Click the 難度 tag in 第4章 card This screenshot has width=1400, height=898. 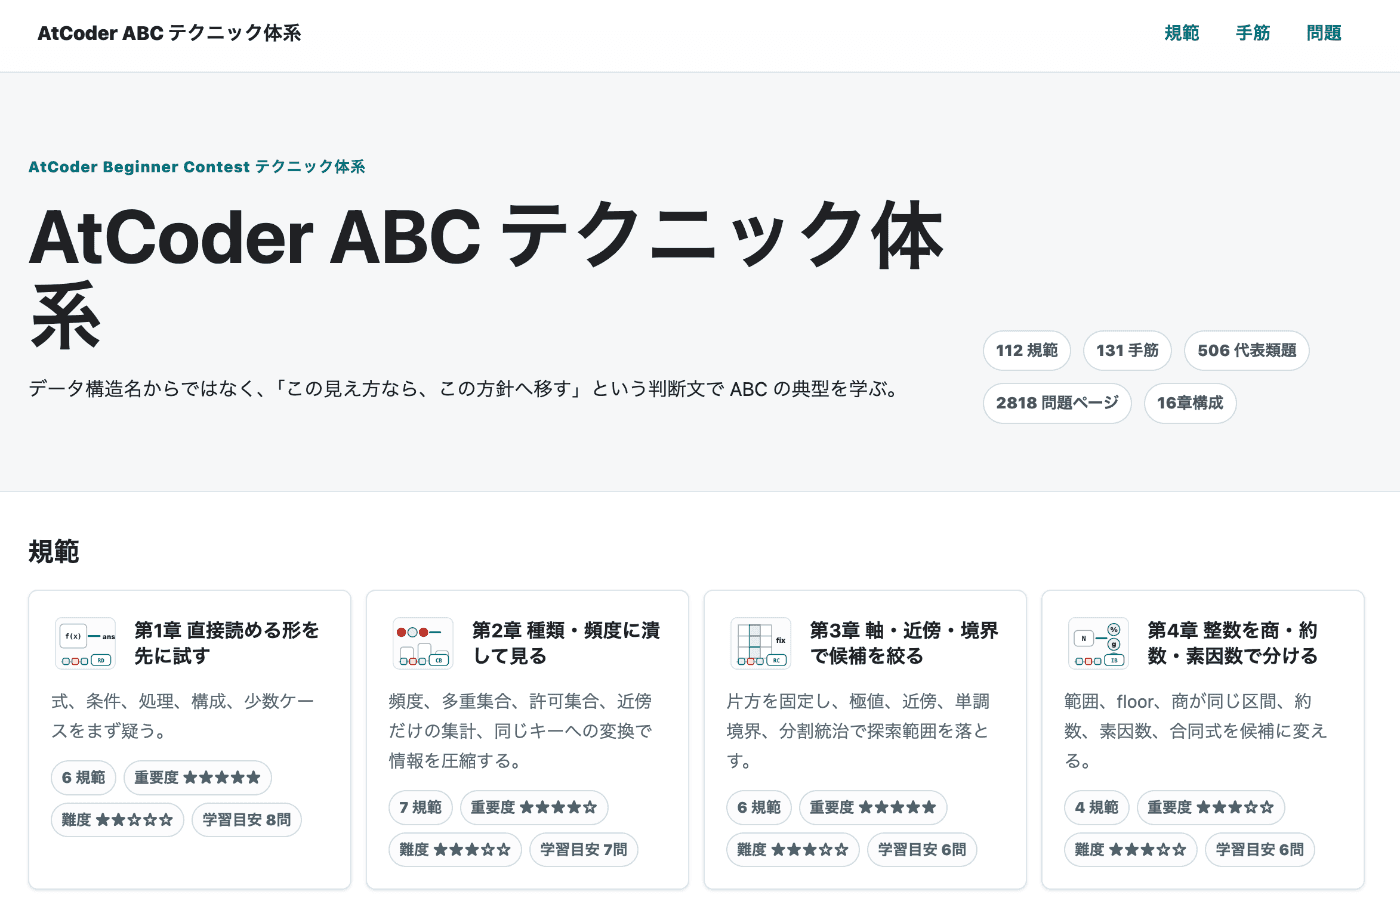coord(1131,850)
